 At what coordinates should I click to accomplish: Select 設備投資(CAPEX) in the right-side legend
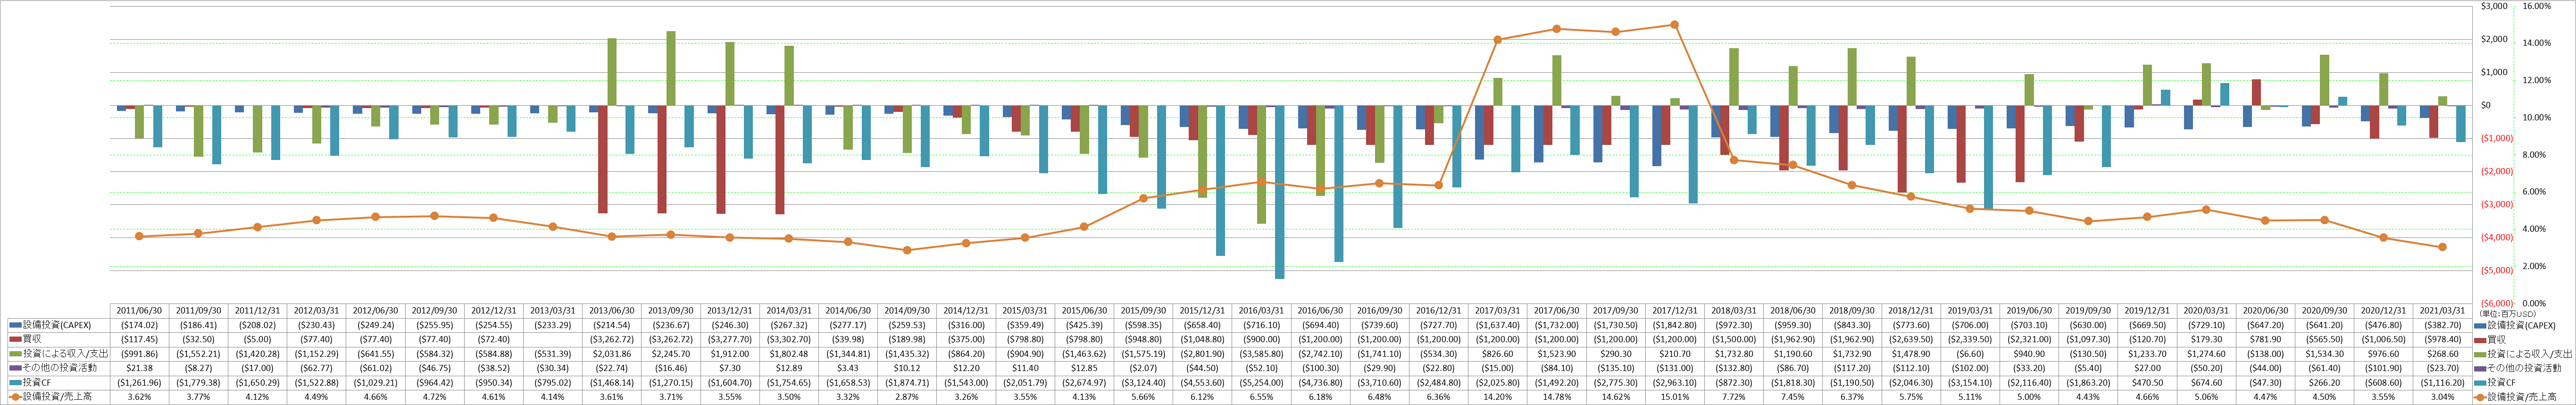(x=2521, y=325)
